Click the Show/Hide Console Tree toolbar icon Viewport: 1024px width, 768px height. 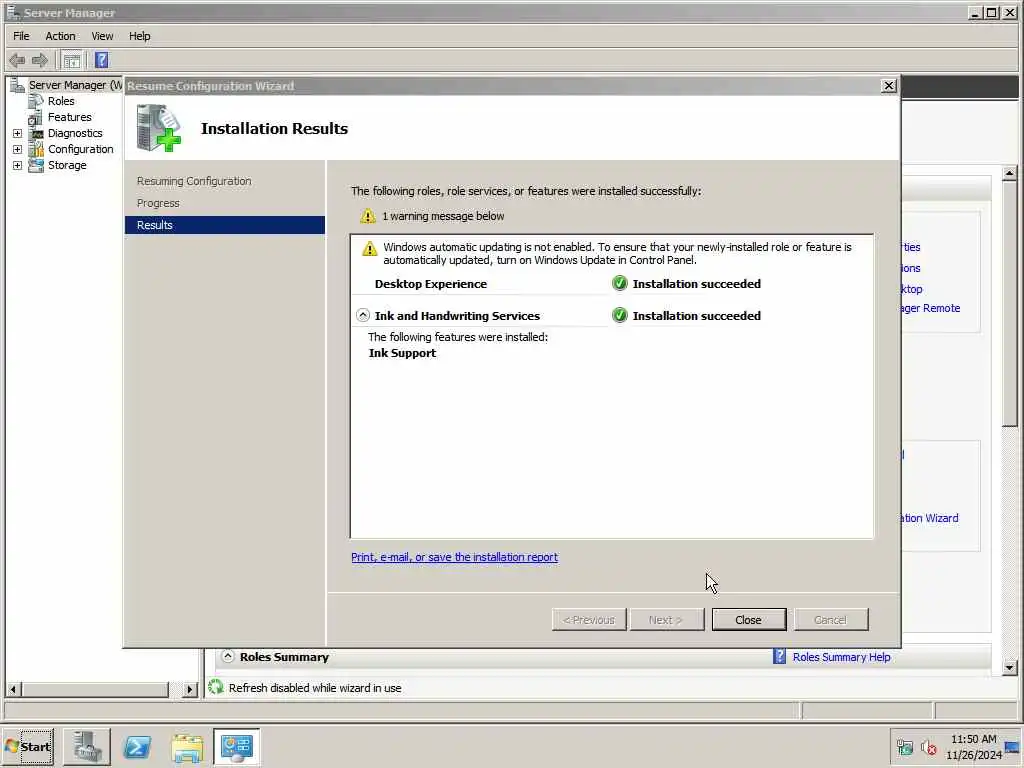coord(72,61)
